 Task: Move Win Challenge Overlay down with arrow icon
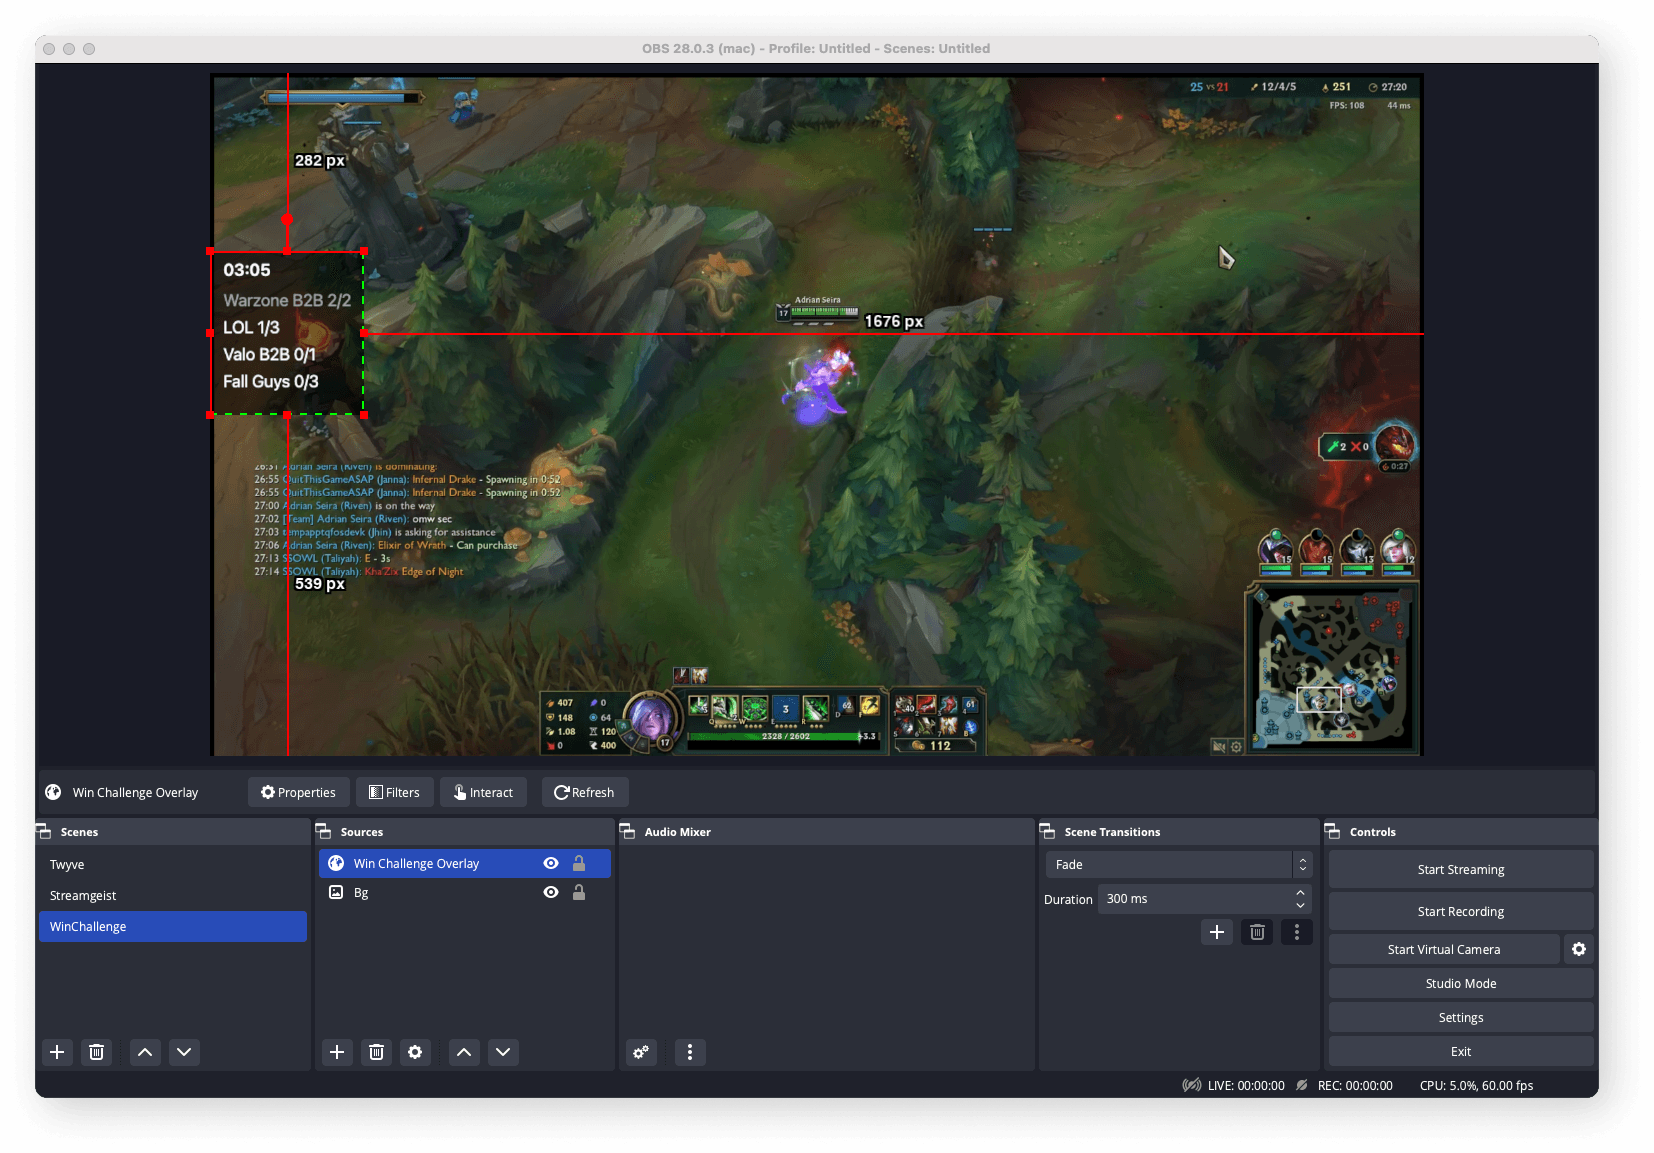pyautogui.click(x=503, y=1052)
